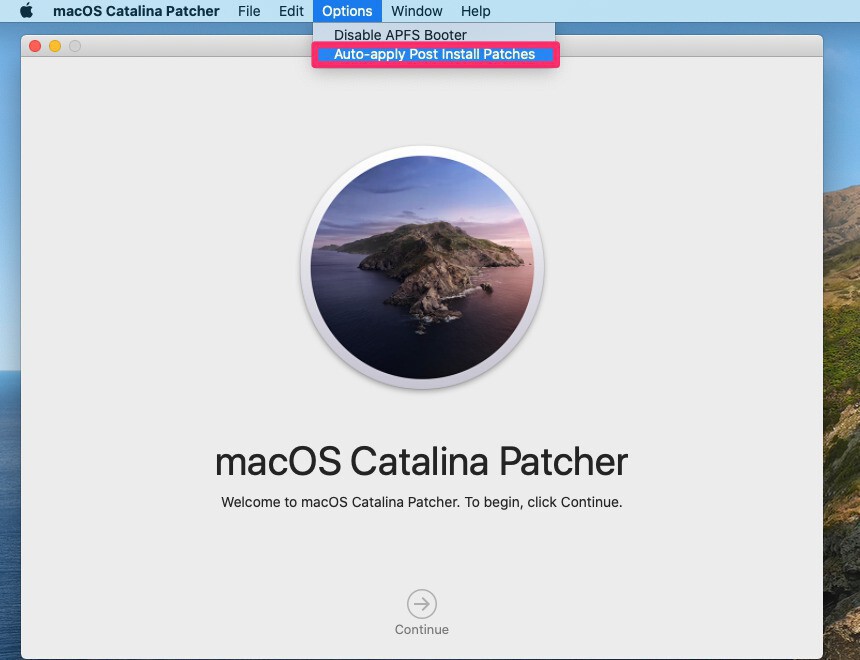This screenshot has width=860, height=660.
Task: Open the File menu
Action: coord(249,11)
